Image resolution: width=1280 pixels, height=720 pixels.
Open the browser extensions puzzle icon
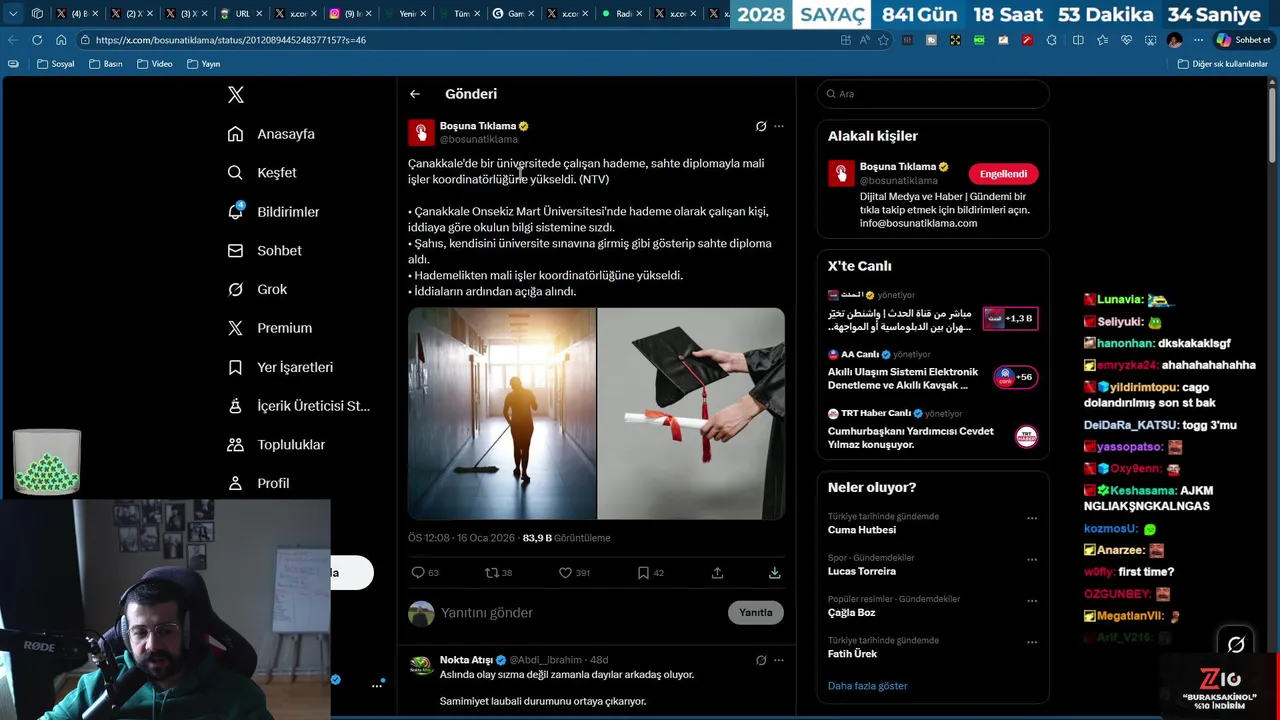click(1052, 40)
